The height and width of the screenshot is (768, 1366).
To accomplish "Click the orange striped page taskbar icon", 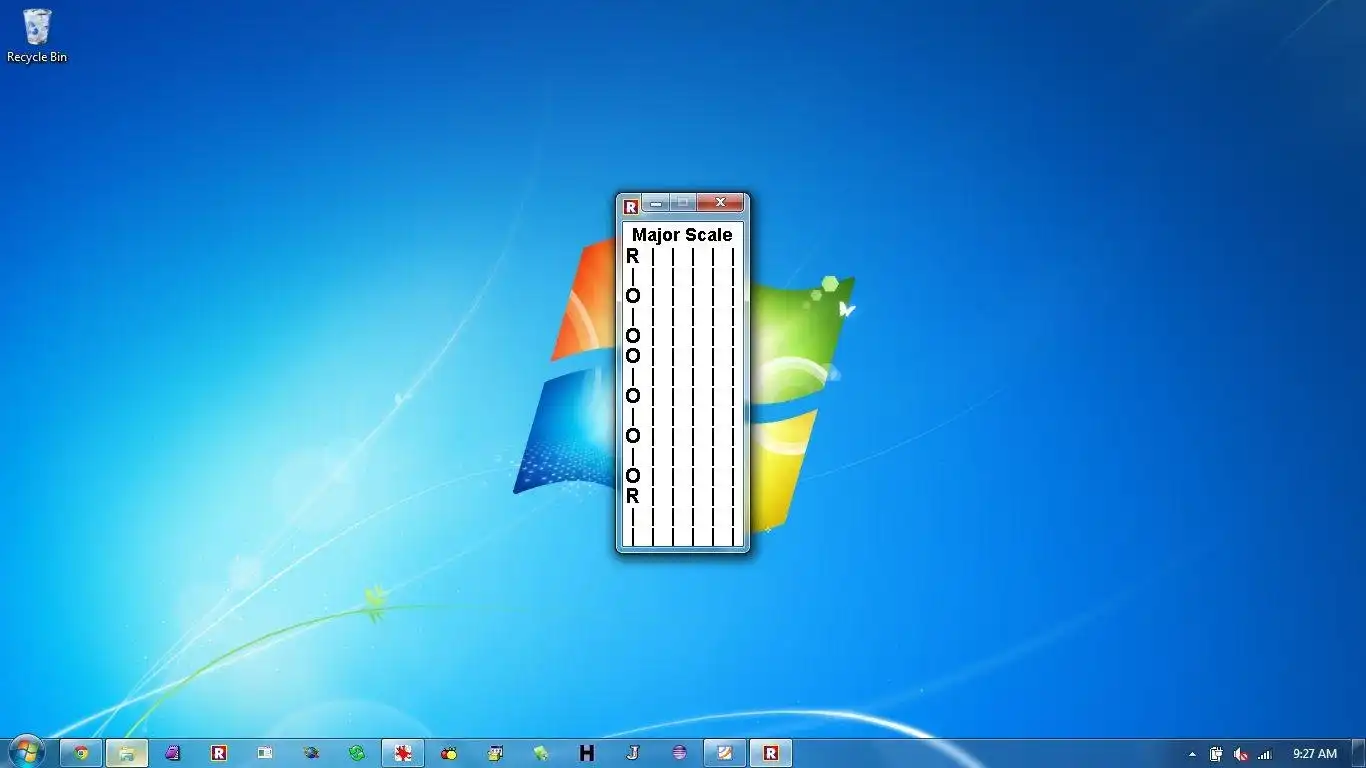I will (x=725, y=753).
